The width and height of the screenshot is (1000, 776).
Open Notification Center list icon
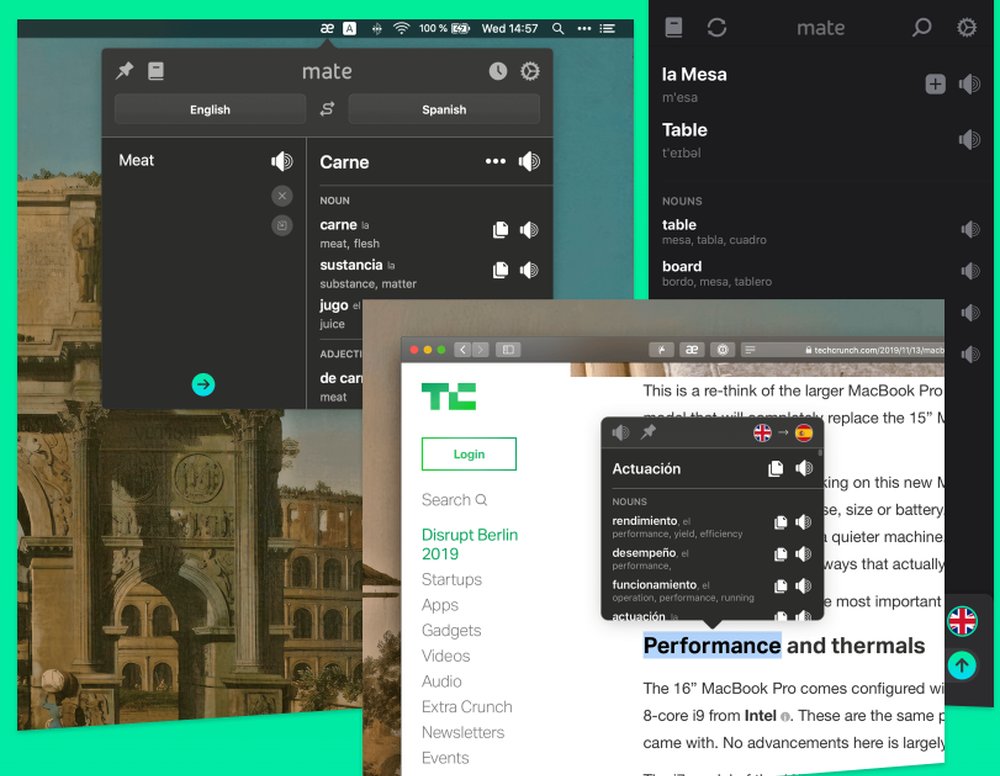(608, 28)
